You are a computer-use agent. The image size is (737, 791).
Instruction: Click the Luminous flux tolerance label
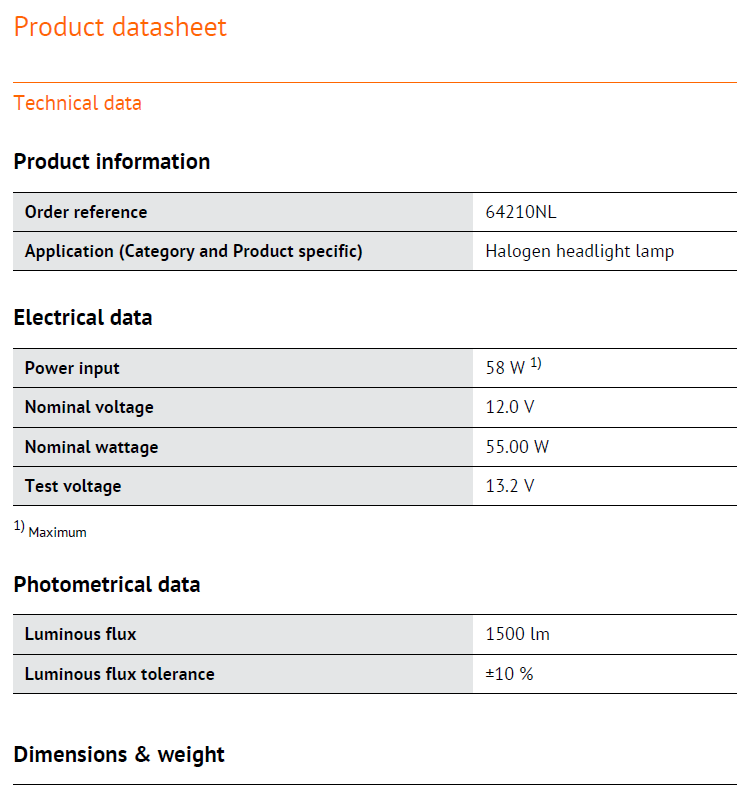coord(119,674)
